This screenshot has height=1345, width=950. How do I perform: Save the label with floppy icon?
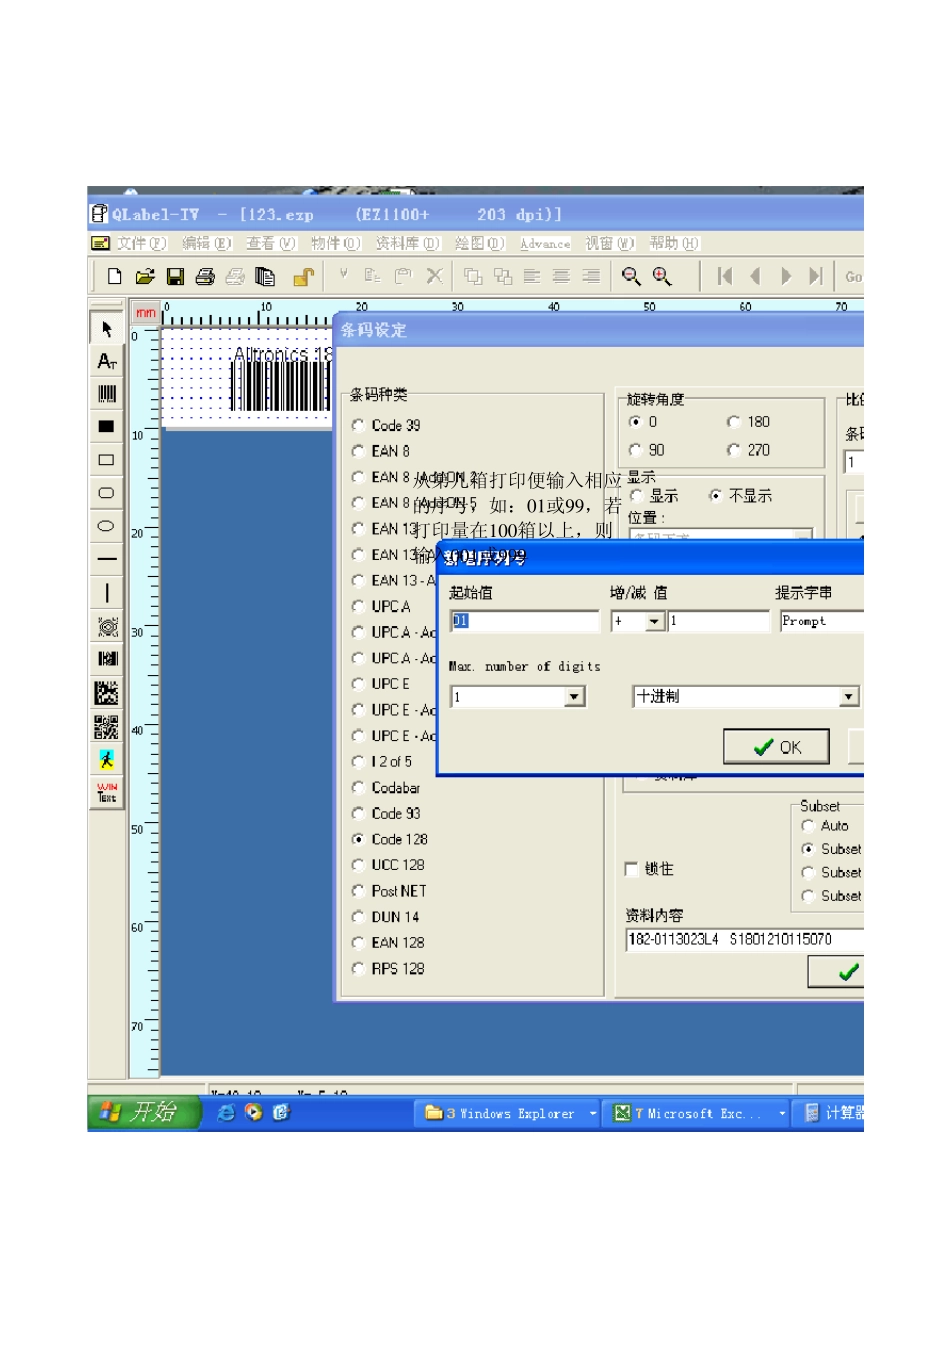(175, 276)
